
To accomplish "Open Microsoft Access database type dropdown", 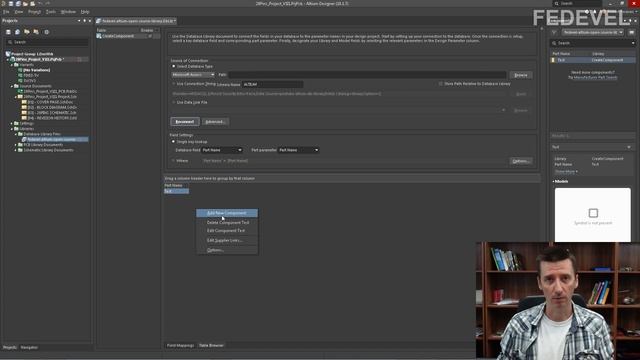I will [x=193, y=75].
